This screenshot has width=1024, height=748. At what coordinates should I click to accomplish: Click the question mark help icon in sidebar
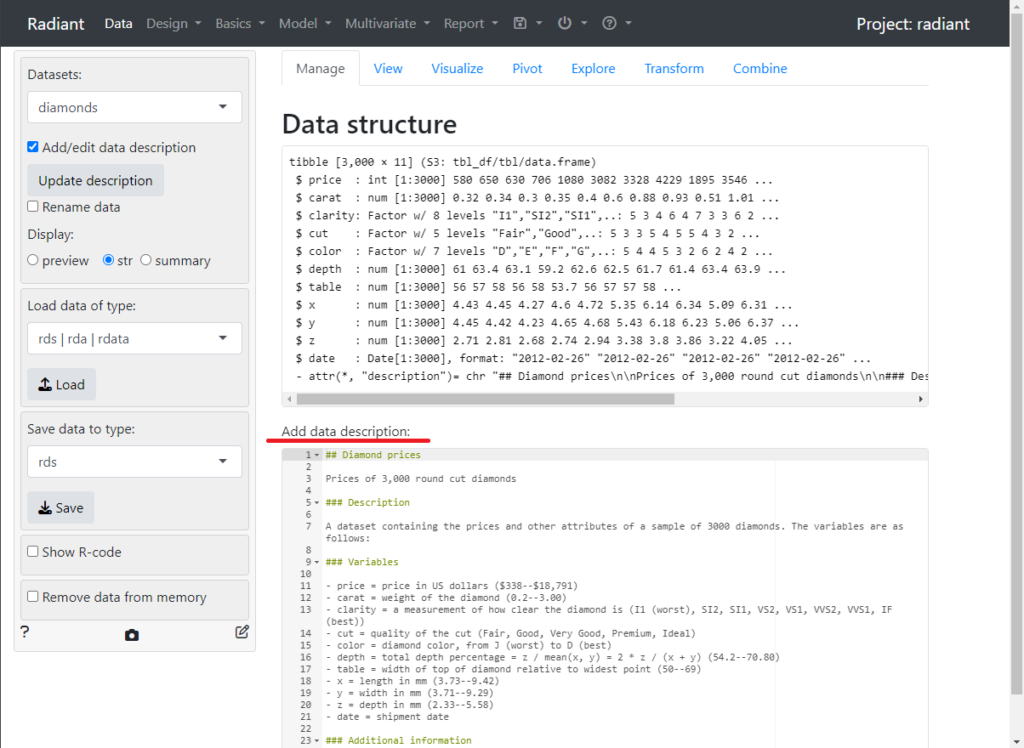pos(25,632)
